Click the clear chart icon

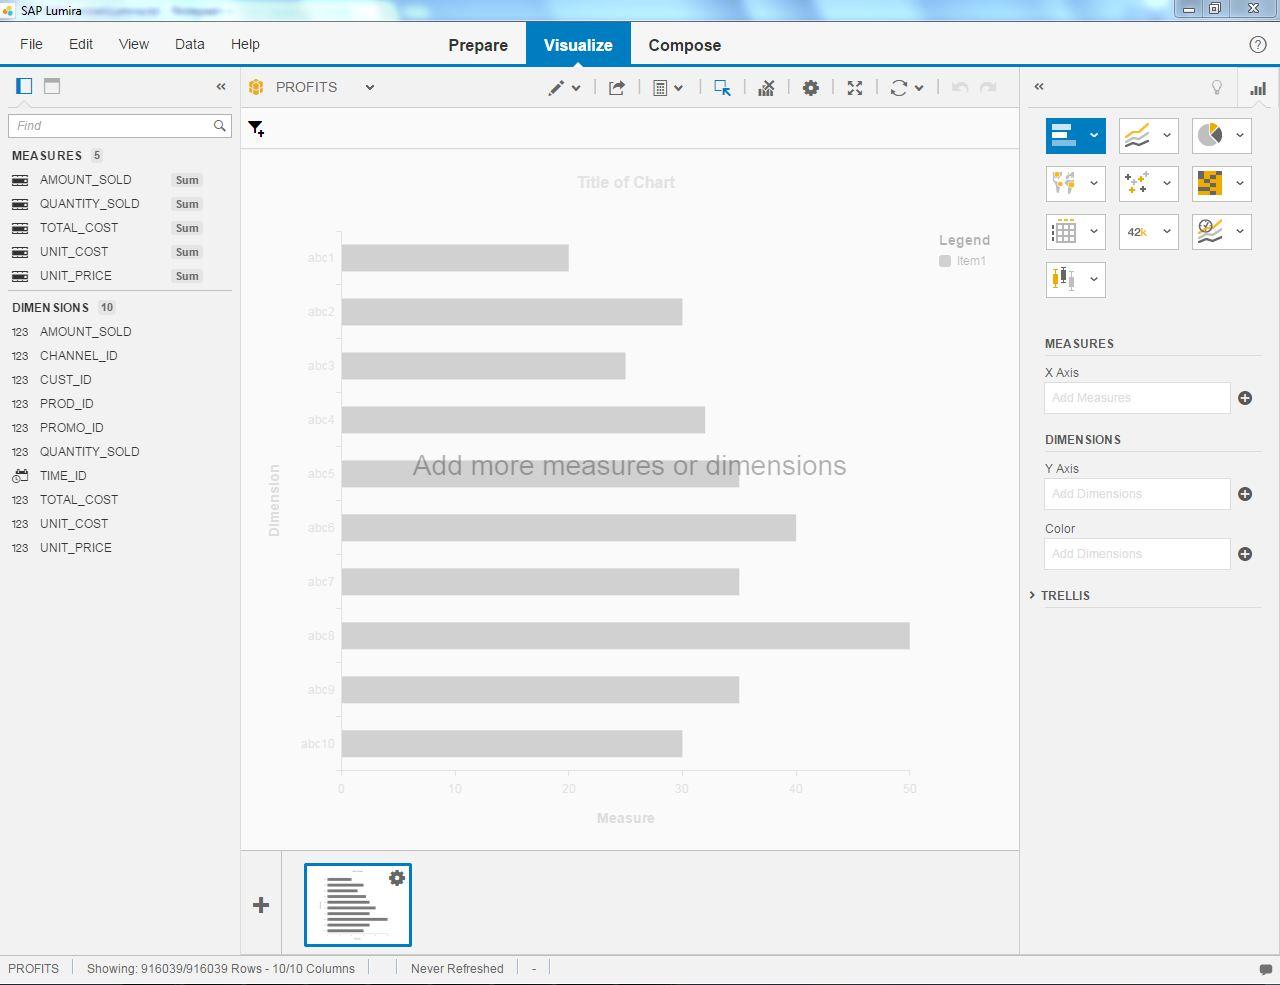pos(766,88)
